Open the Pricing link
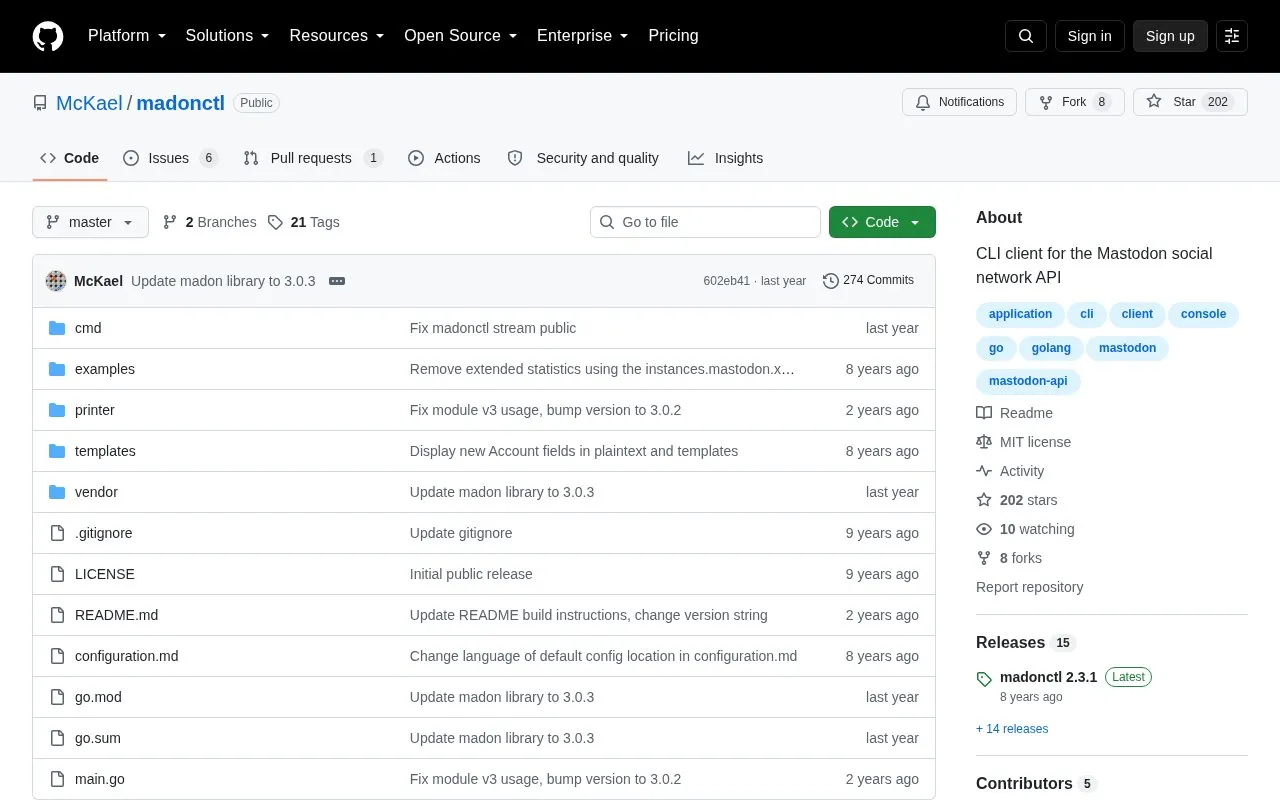The image size is (1280, 800). click(673, 36)
